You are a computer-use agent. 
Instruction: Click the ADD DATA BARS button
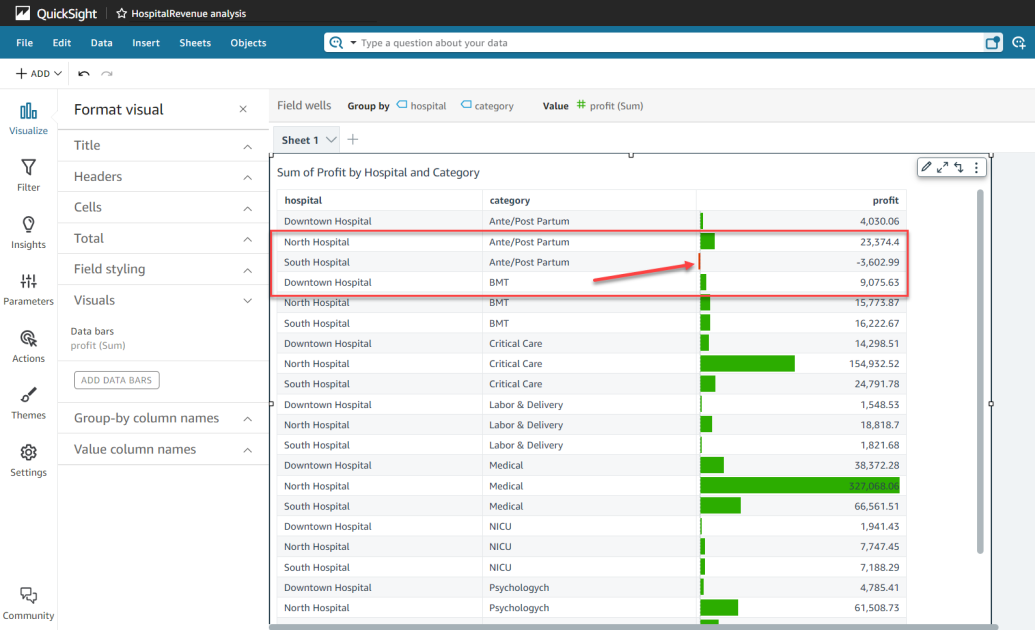pos(116,379)
